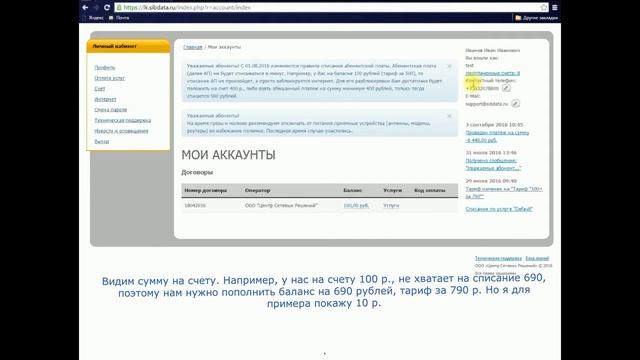This screenshot has width=640, height=360.
Task: Click the 100,00 руб. balance link
Action: (x=356, y=206)
